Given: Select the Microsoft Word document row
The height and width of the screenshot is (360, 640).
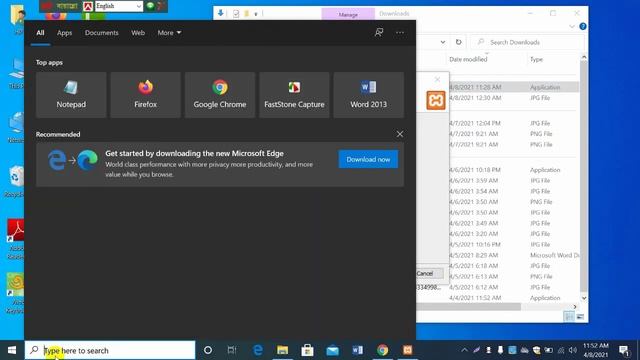Looking at the screenshot, I should tap(513, 255).
